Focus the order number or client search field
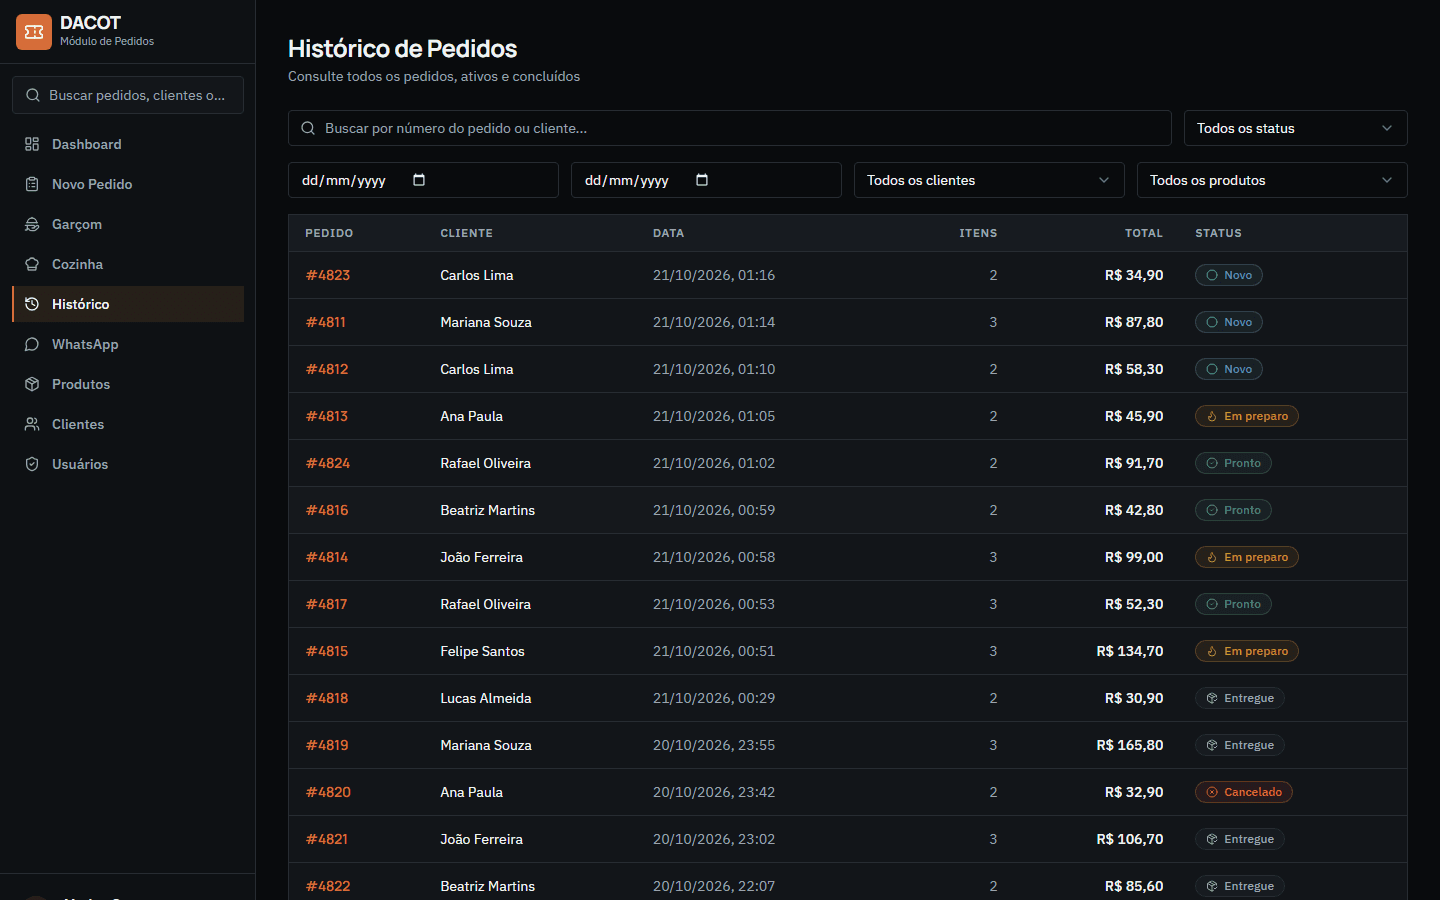Viewport: 1440px width, 900px height. click(x=730, y=128)
